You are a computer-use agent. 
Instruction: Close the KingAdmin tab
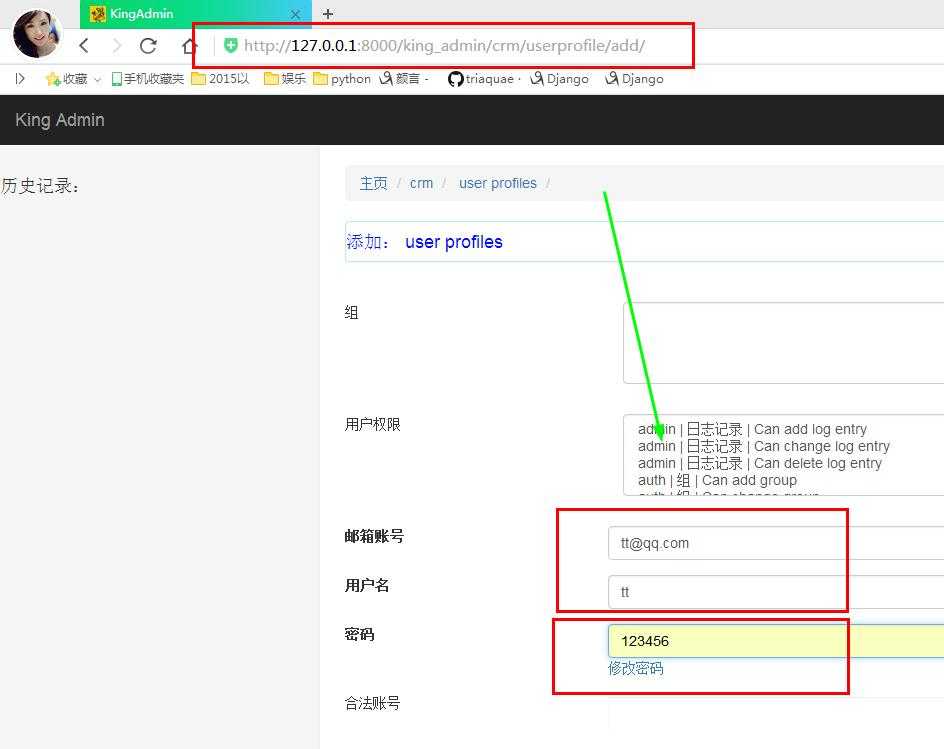(295, 14)
